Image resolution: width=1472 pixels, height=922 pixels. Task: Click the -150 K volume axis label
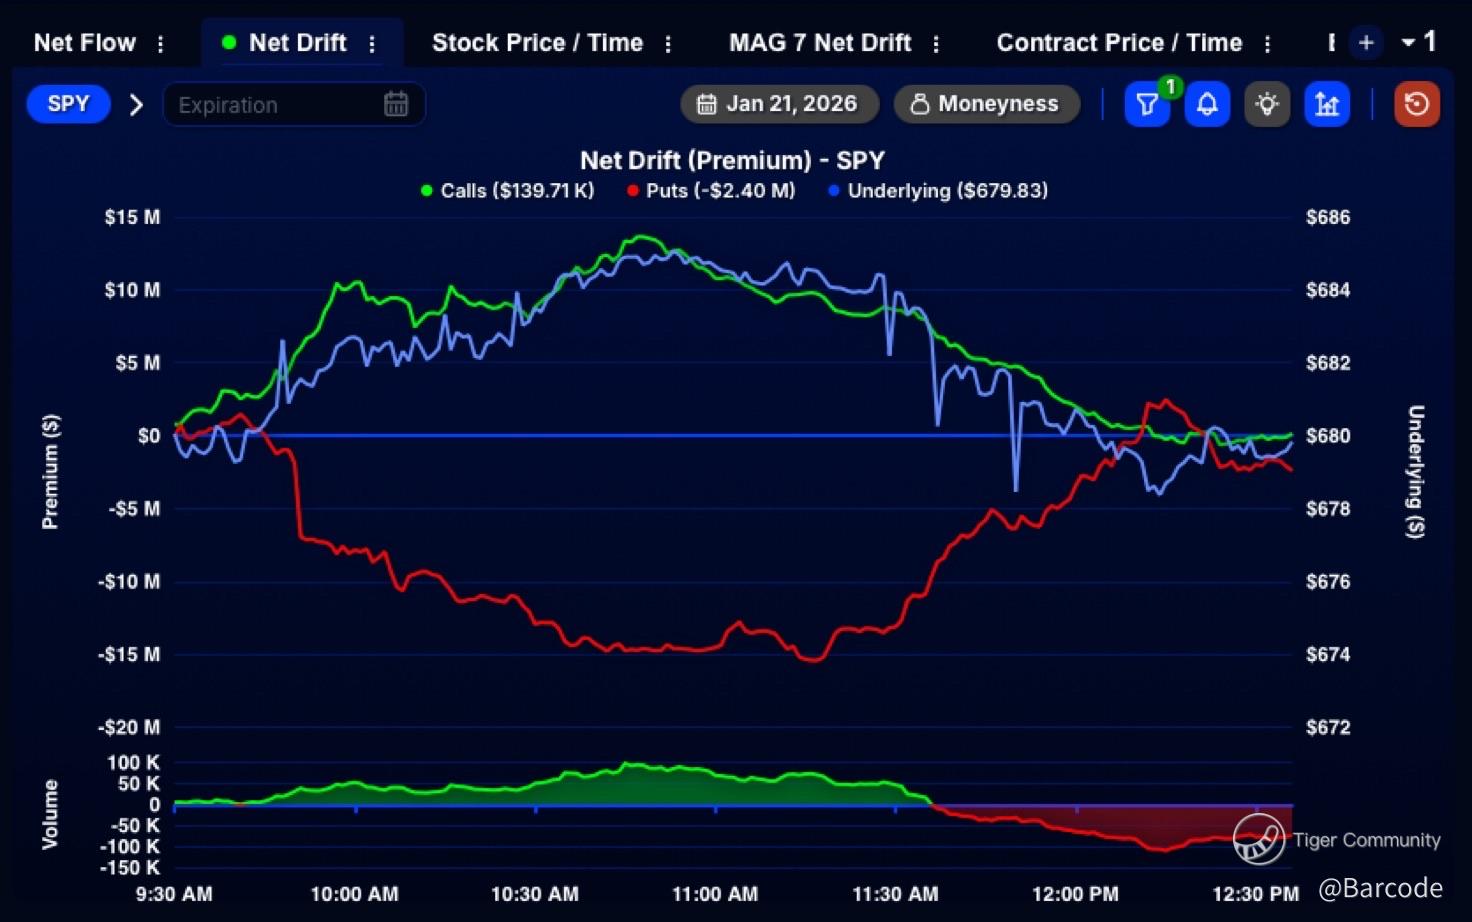point(129,867)
